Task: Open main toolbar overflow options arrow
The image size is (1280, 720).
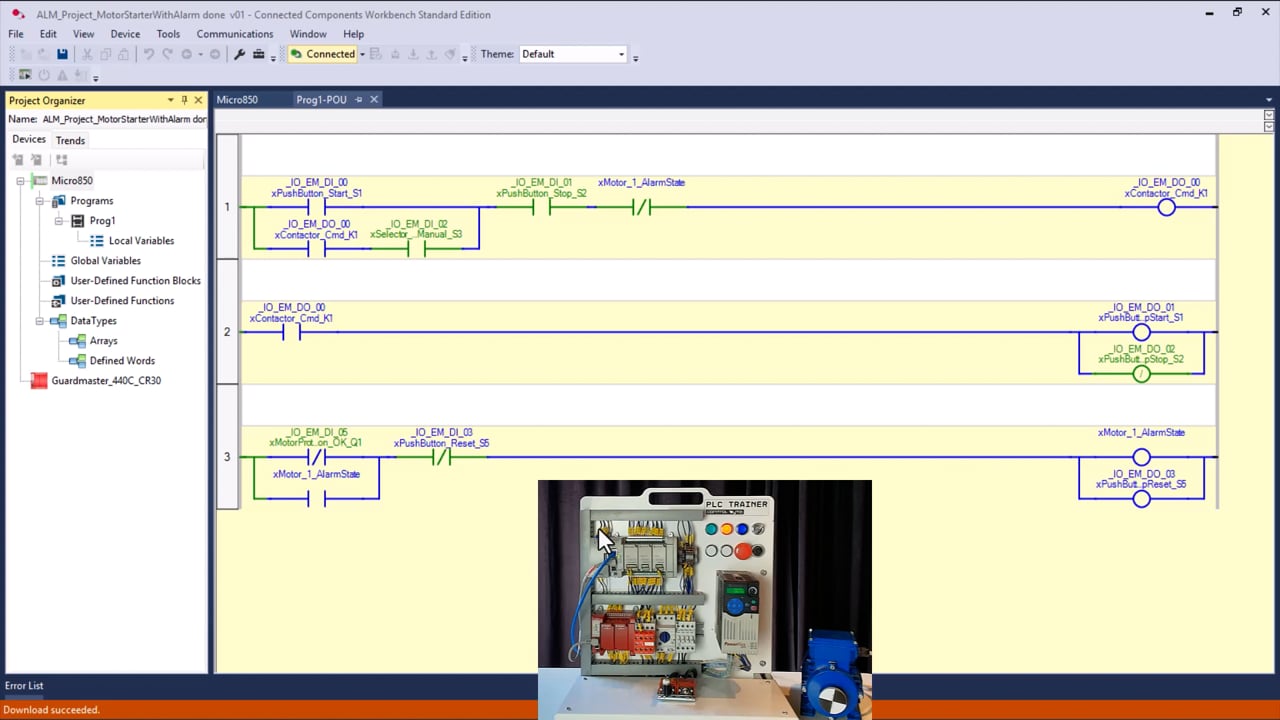Action: (273, 57)
